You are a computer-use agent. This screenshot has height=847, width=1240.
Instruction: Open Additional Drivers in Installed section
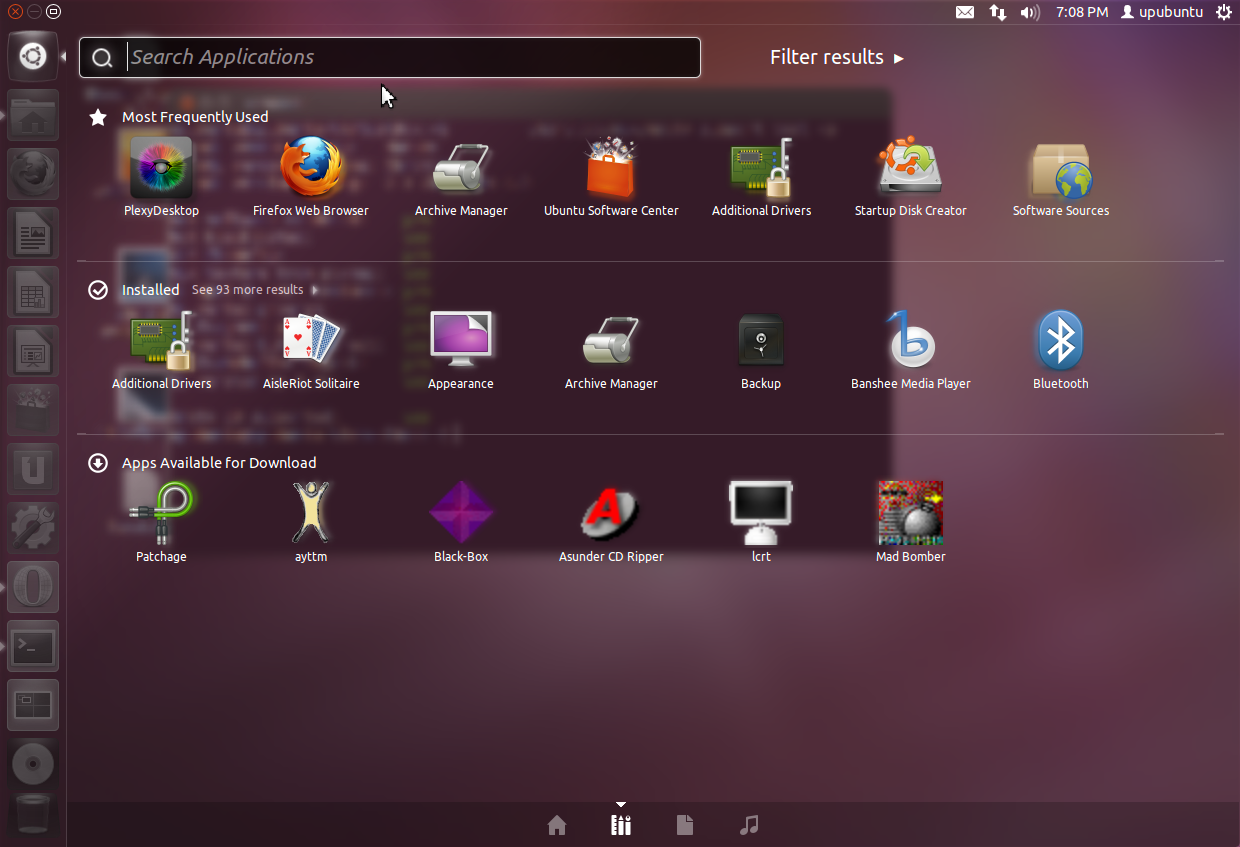pyautogui.click(x=161, y=350)
